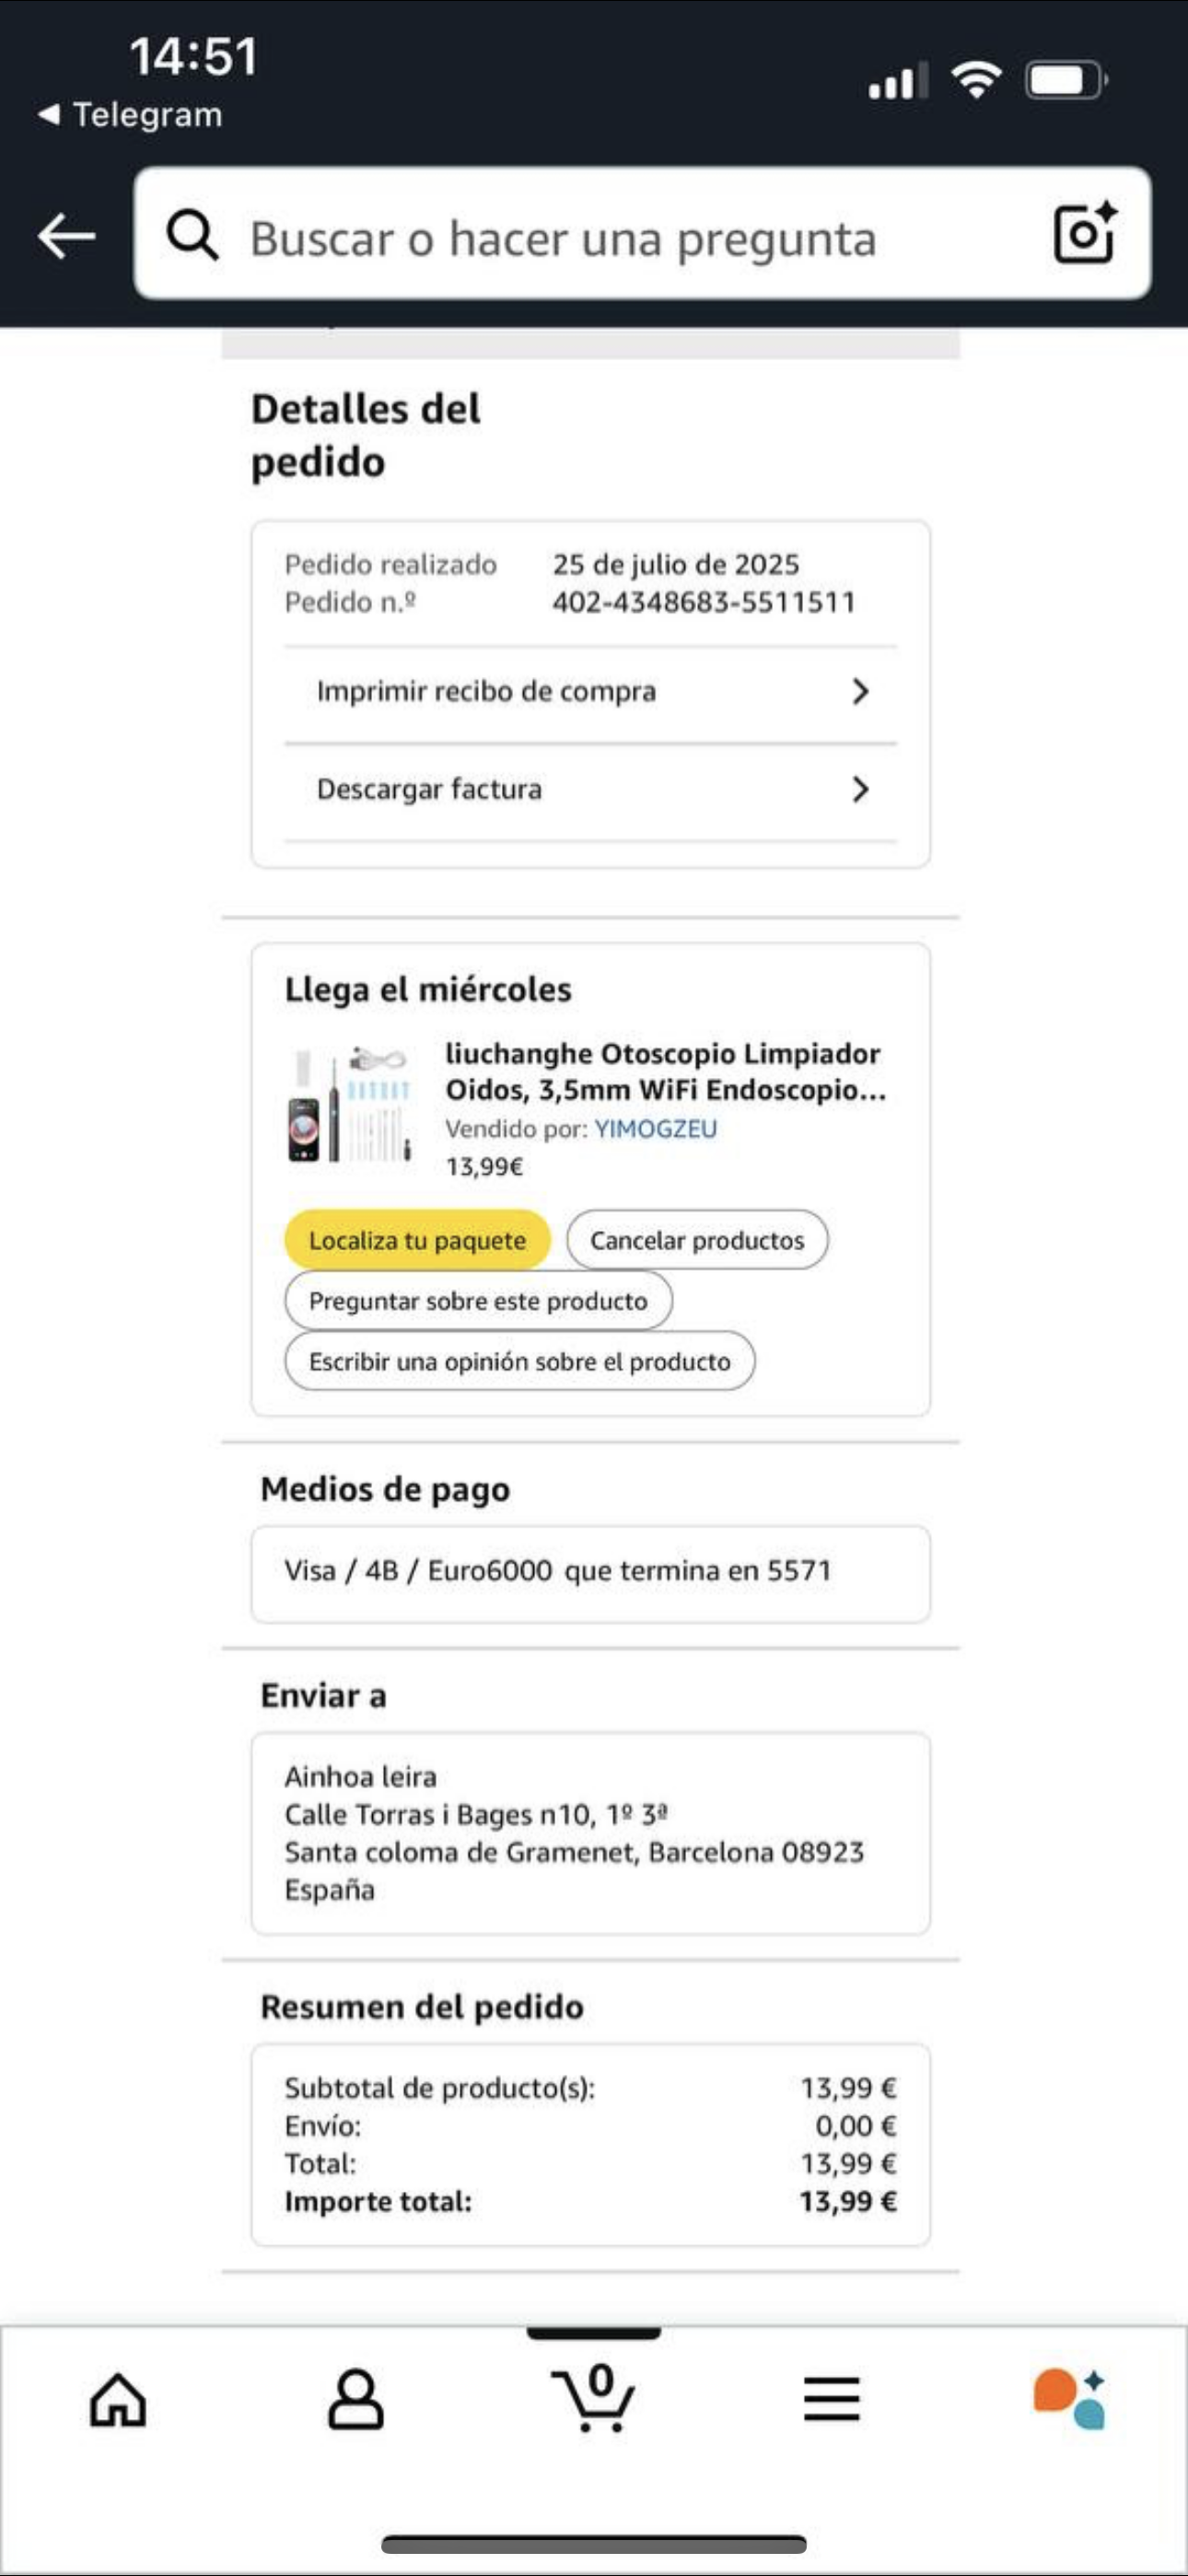Open Rufus AI assistant icon
Image resolution: width=1188 pixels, height=2576 pixels.
(x=1069, y=2398)
